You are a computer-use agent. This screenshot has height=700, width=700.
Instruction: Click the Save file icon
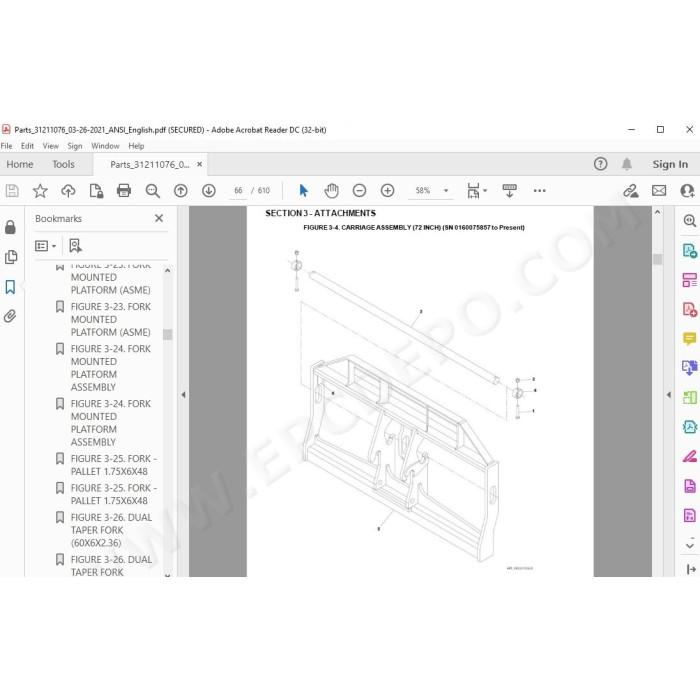click(x=12, y=191)
